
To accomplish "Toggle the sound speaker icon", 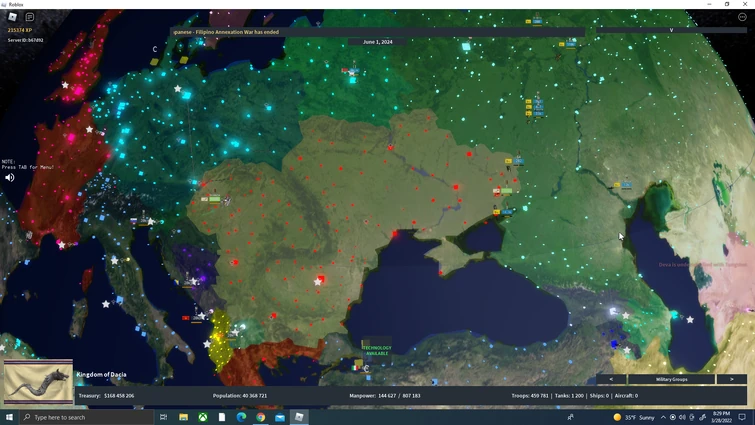I will coord(9,178).
